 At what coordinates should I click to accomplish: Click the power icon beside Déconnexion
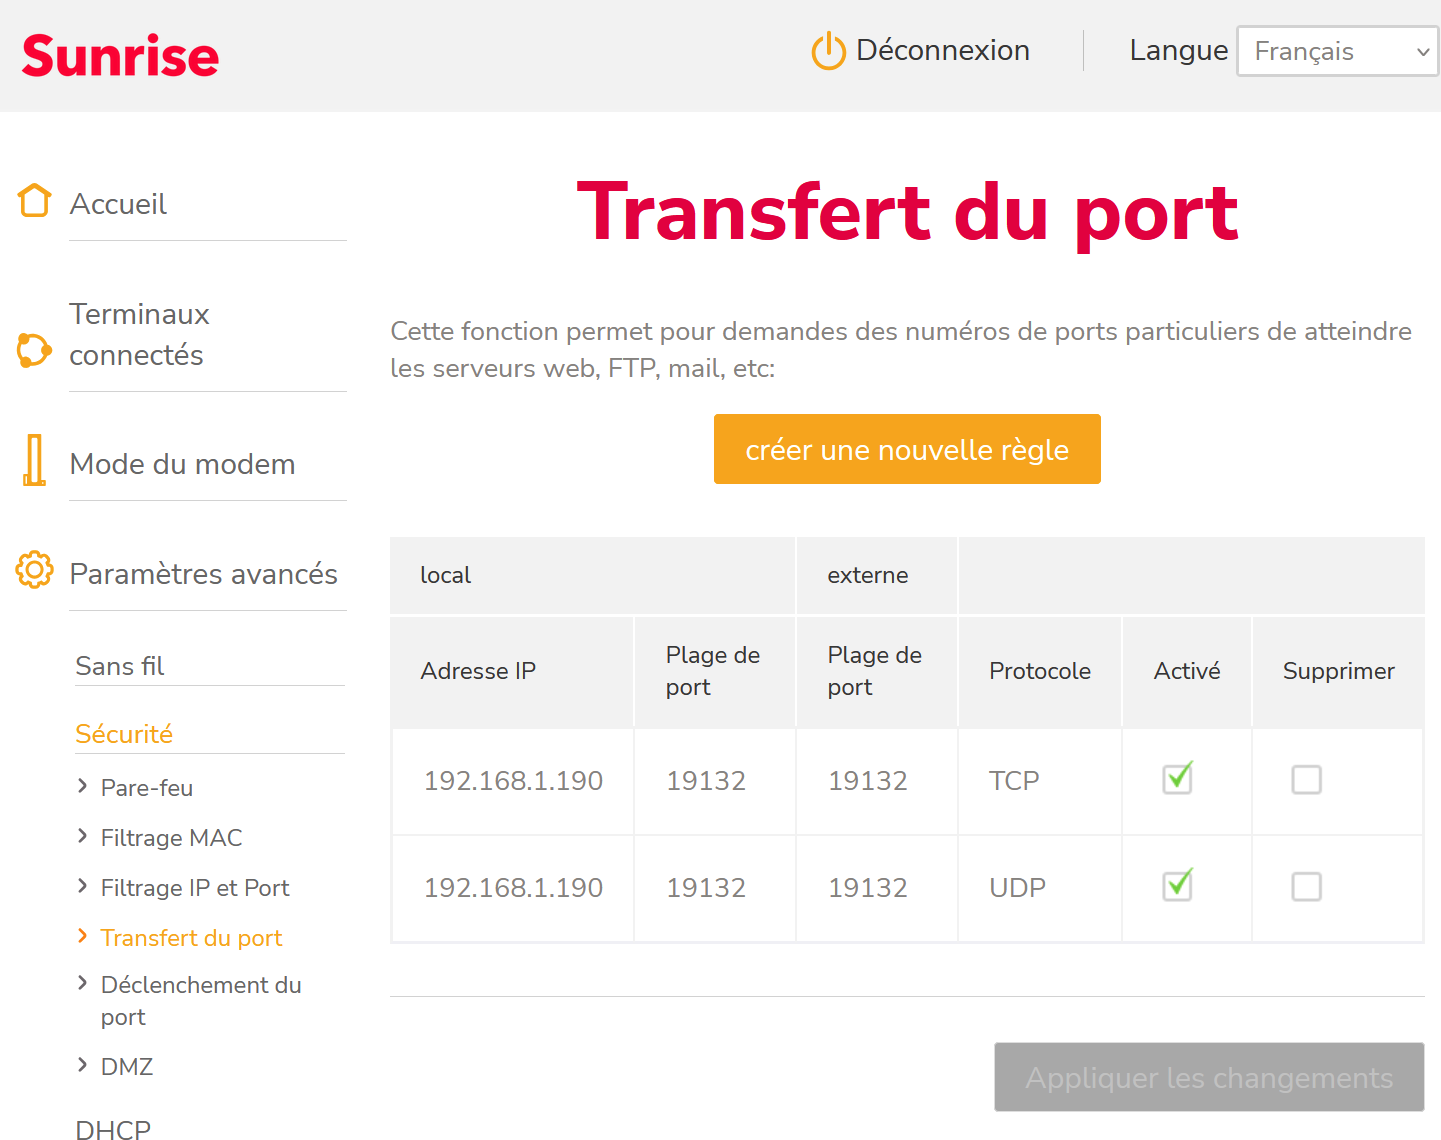pyautogui.click(x=828, y=51)
